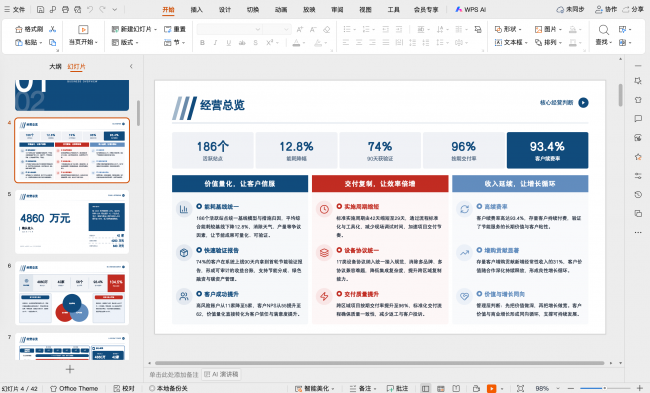Toggle align left paragraph
Screen dimensions: 650x393
(x=346, y=42)
